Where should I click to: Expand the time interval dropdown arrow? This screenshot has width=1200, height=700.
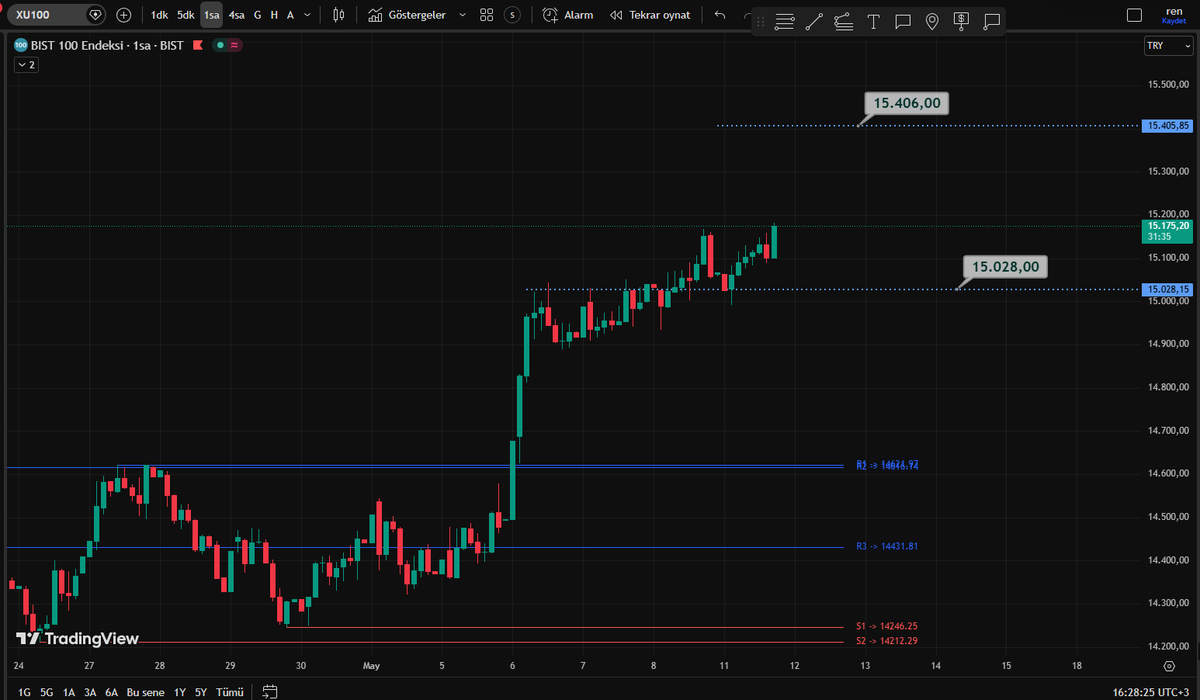[x=307, y=15]
